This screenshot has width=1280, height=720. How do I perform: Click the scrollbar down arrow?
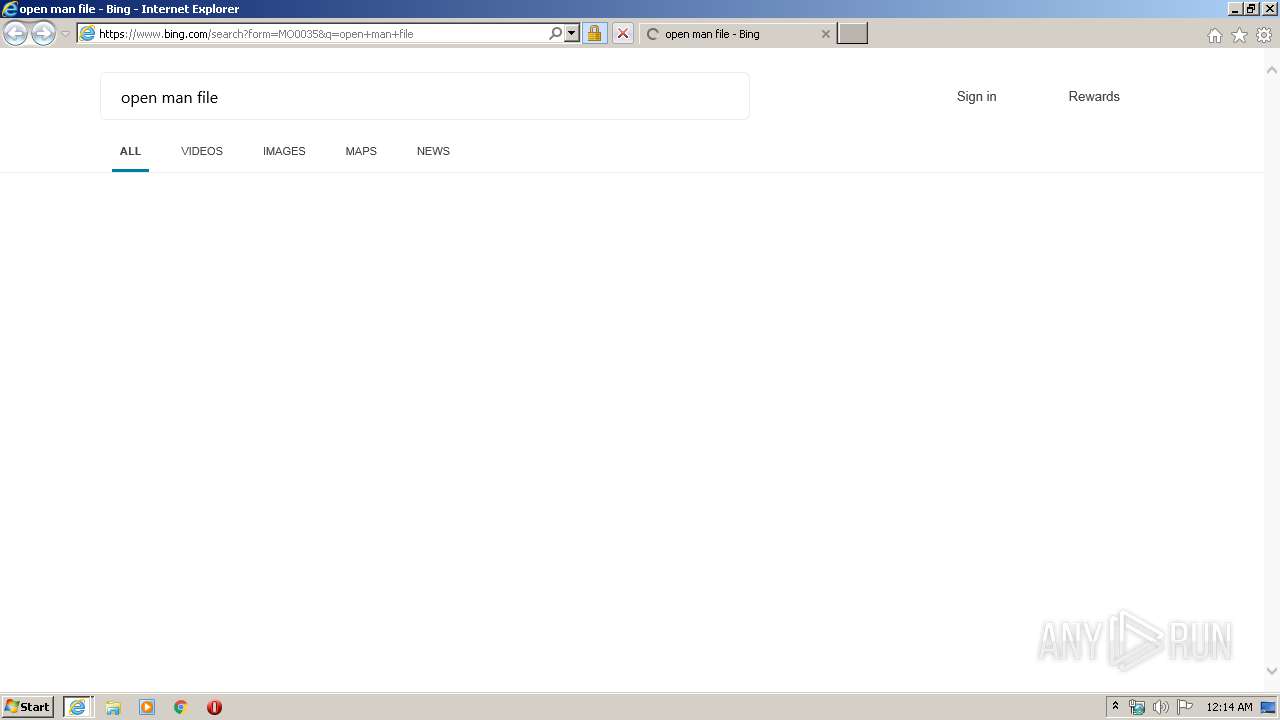(1272, 671)
